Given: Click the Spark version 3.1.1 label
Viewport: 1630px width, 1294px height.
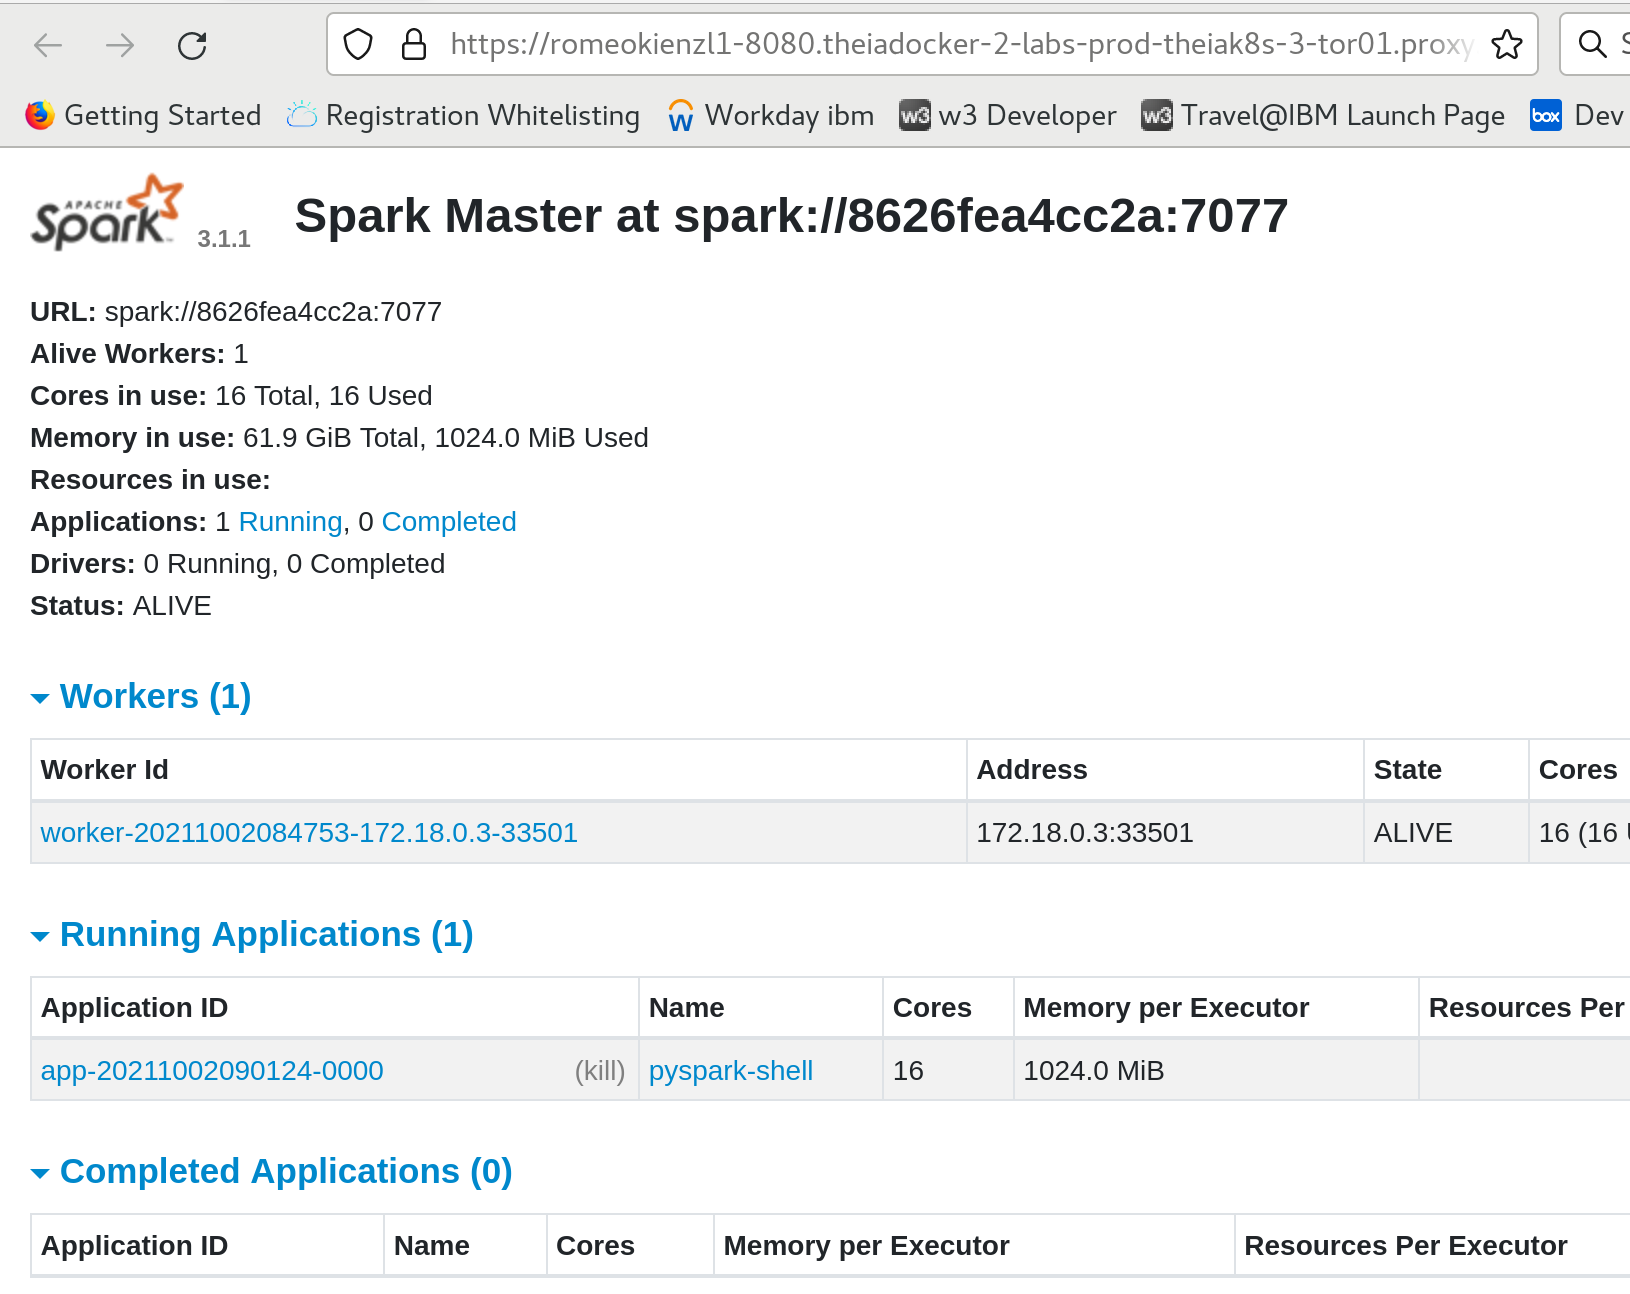Looking at the screenshot, I should click(x=224, y=239).
